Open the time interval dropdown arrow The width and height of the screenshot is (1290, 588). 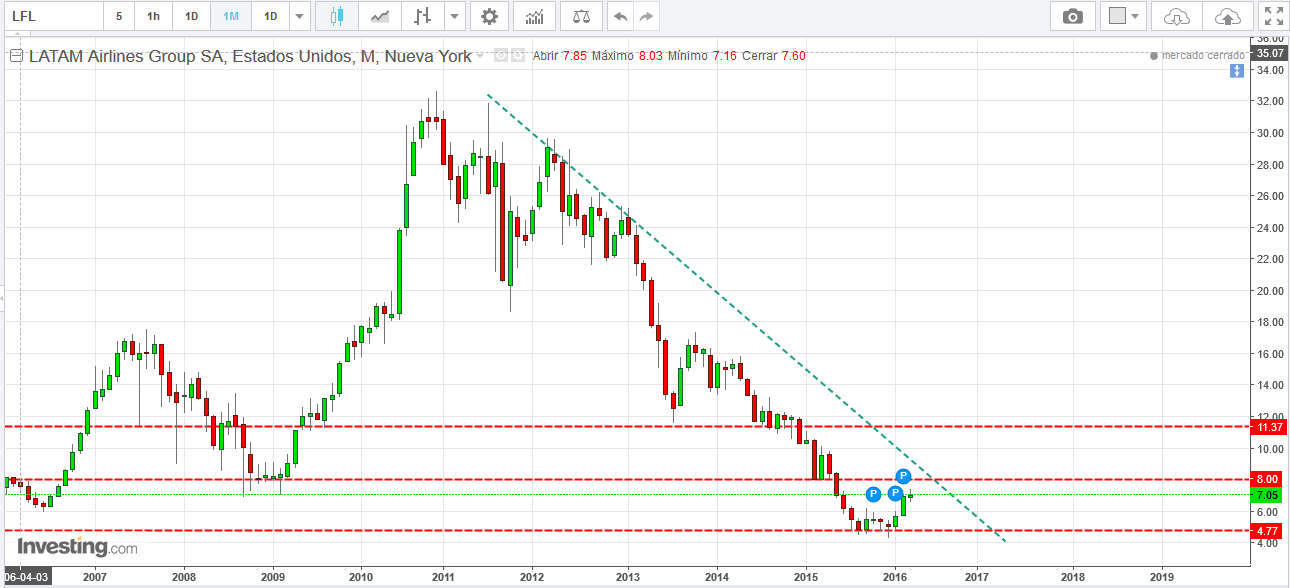coord(300,16)
